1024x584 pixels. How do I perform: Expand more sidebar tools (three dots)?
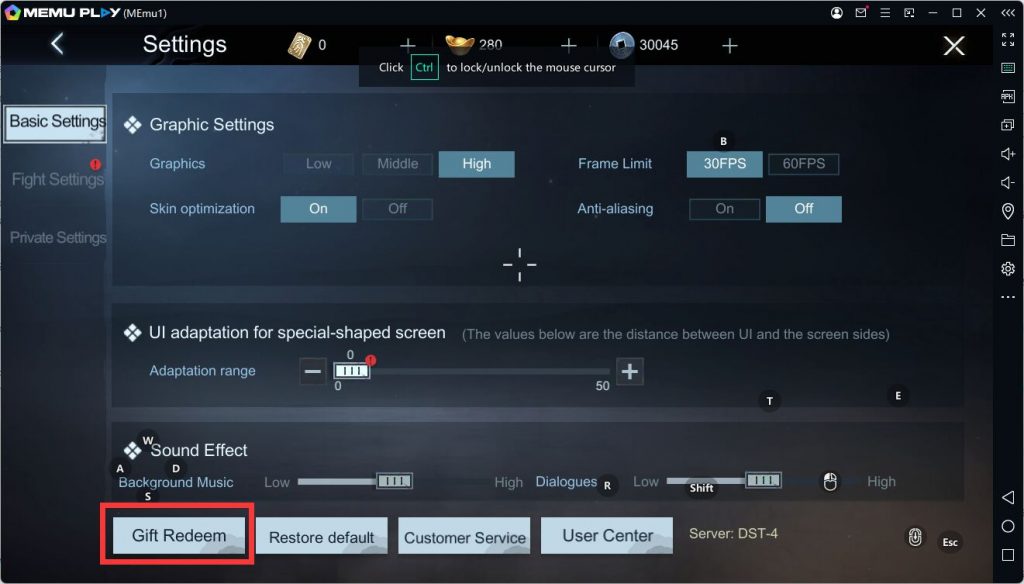(x=1008, y=297)
